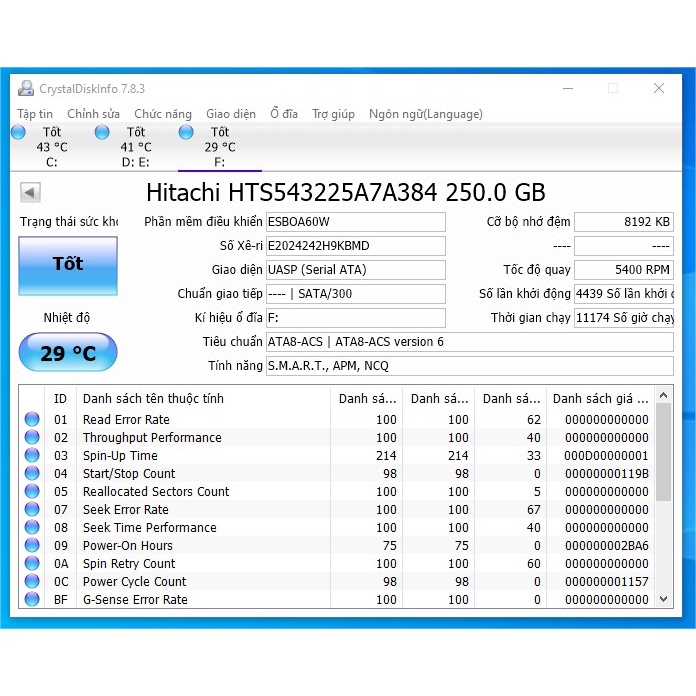Click the status circle for G-Sense Error Rate
696x696 pixels.
32,599
